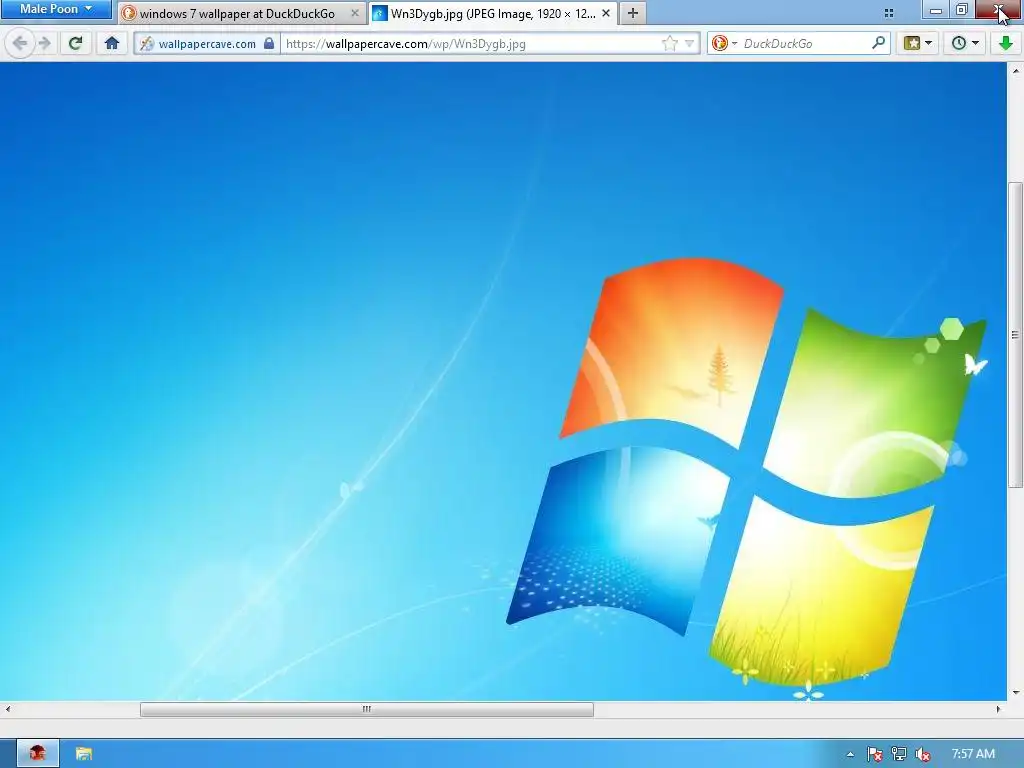Focus the URL address field
This screenshot has height=768, width=1024.
[470, 44]
